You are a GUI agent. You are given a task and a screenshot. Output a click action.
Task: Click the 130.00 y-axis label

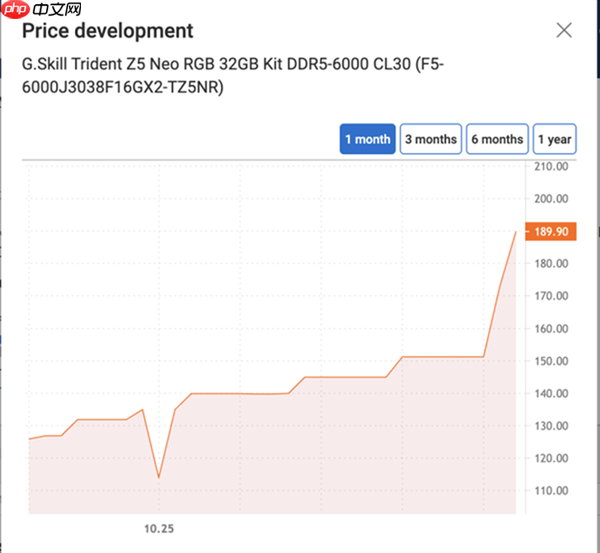pos(552,426)
